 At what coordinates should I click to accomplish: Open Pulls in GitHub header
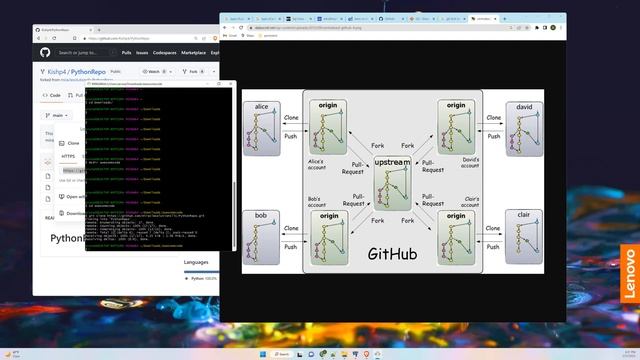point(127,53)
